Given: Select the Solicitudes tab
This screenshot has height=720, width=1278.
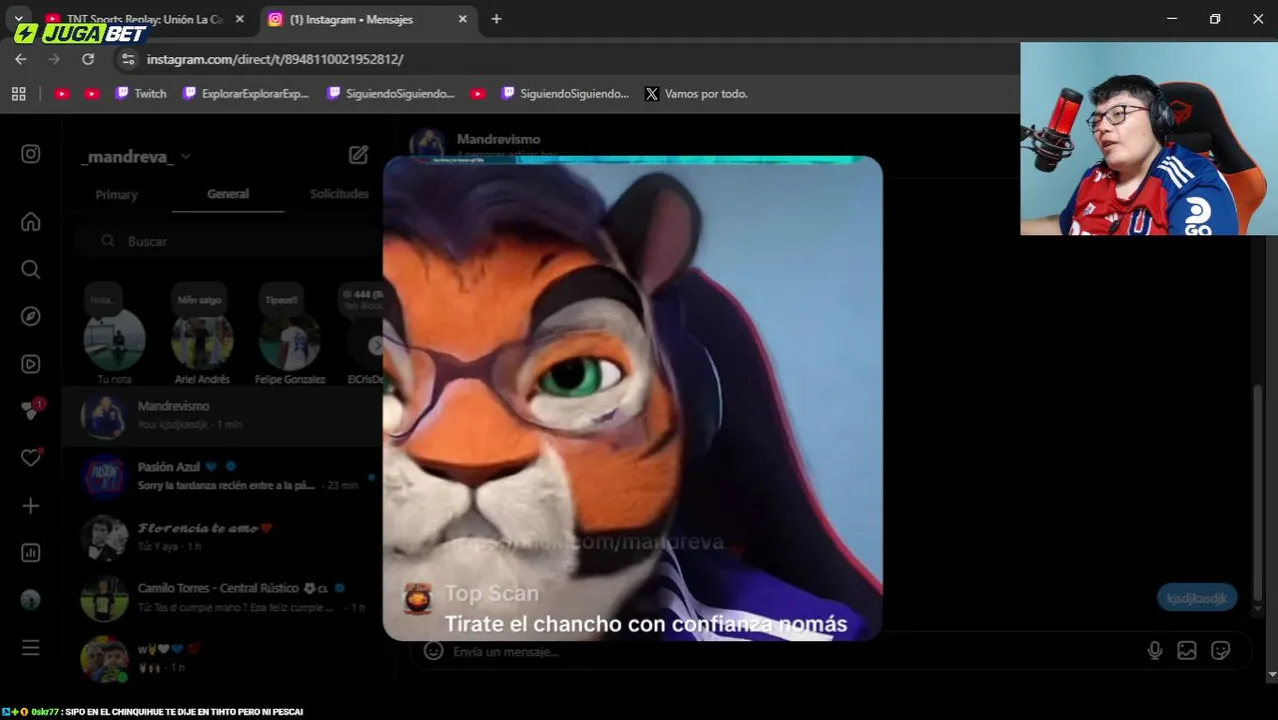Looking at the screenshot, I should click(x=339, y=194).
